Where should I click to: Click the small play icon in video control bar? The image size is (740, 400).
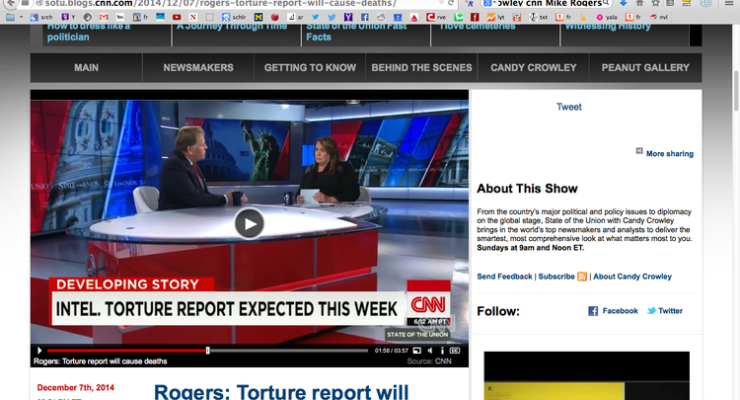point(40,350)
